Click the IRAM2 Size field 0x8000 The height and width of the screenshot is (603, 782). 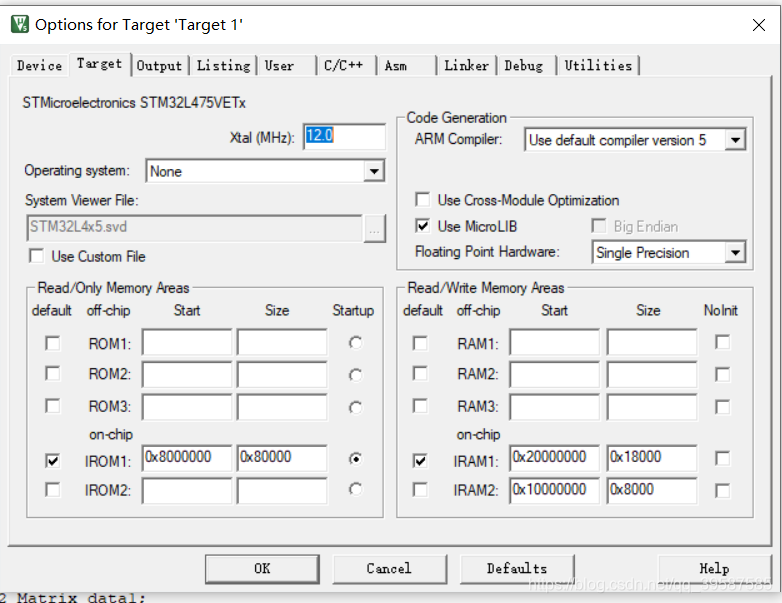tap(651, 491)
